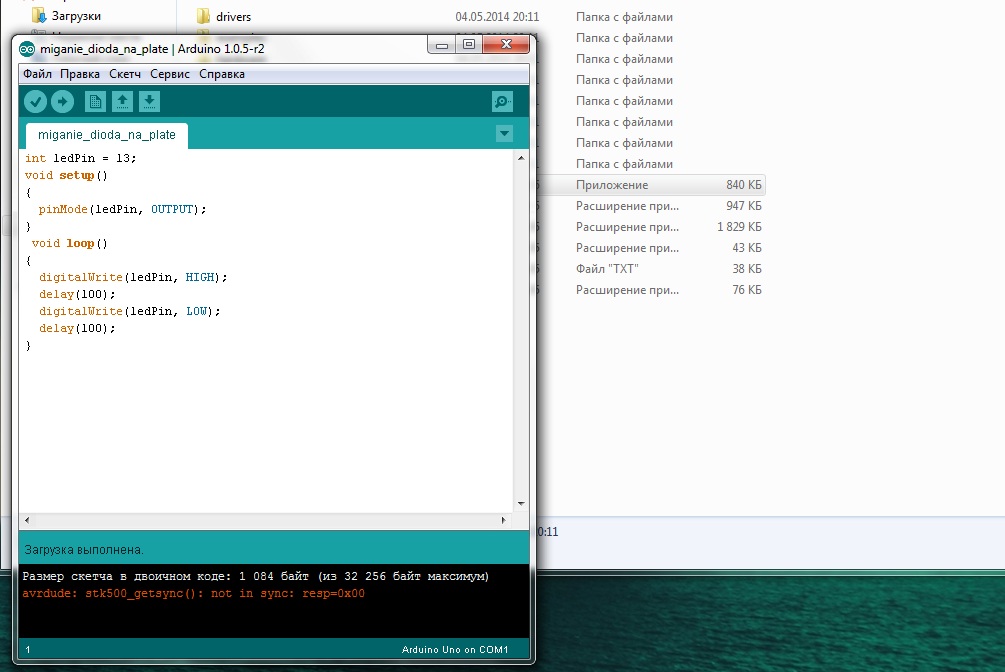This screenshot has width=1005, height=672.
Task: Open the Скетч menu
Action: (x=125, y=73)
